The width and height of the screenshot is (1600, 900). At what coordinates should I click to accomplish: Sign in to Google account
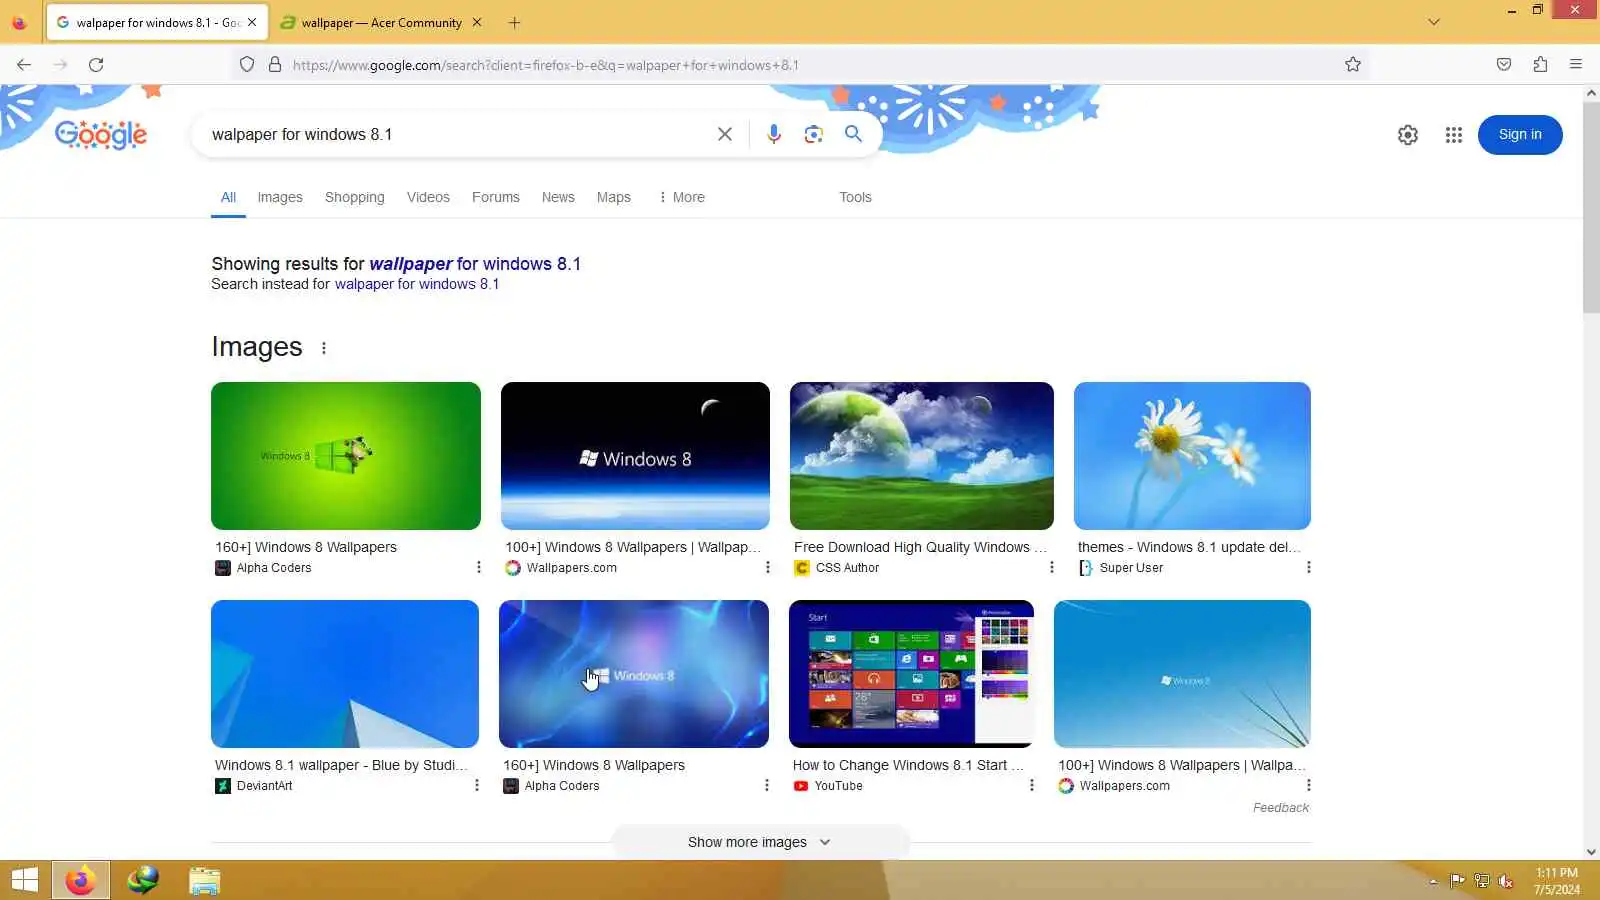click(1520, 135)
